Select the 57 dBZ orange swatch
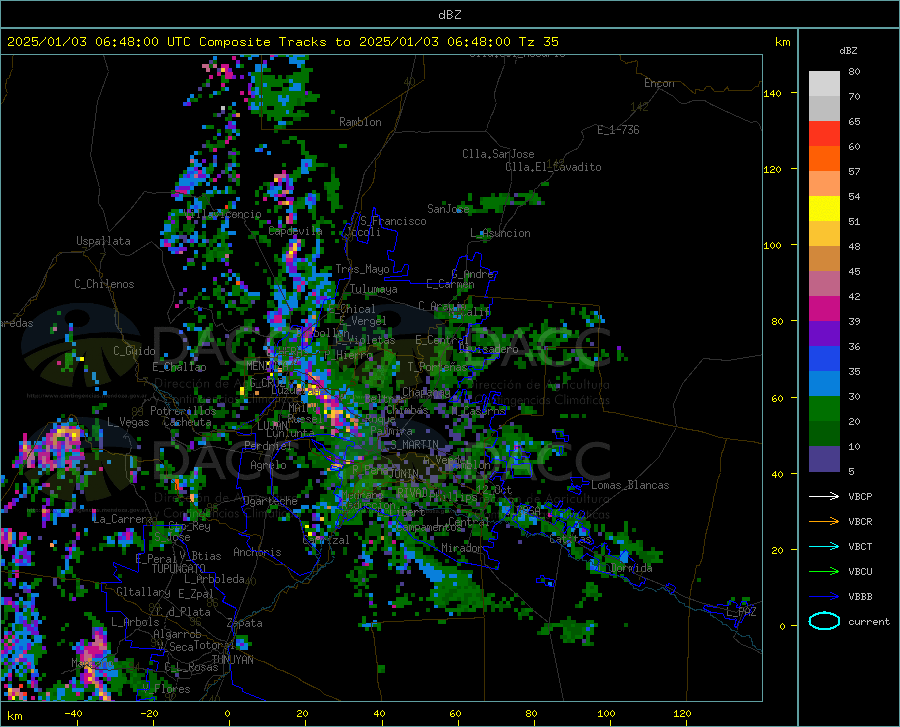 (824, 158)
